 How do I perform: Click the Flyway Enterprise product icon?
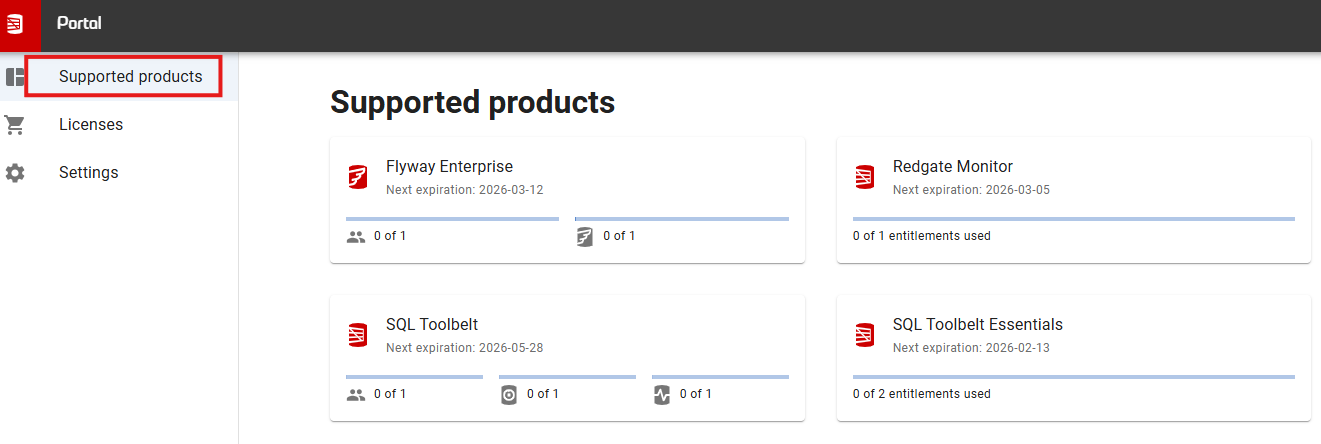coord(358,177)
